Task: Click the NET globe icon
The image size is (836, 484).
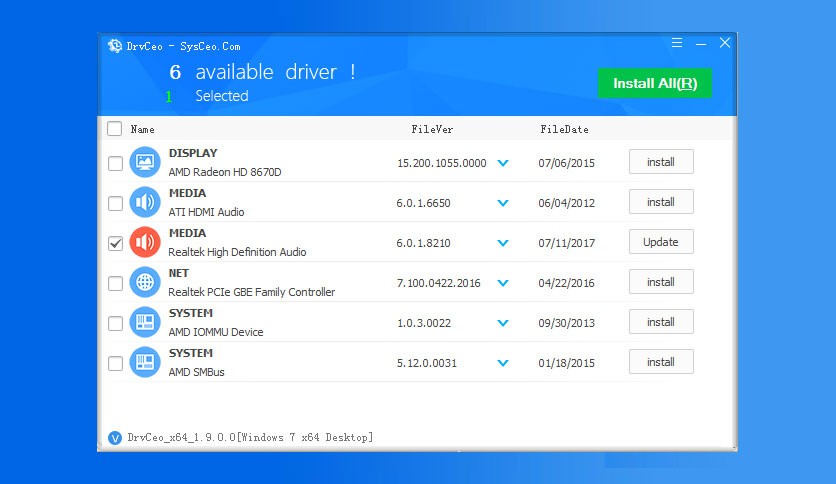Action: 145,282
